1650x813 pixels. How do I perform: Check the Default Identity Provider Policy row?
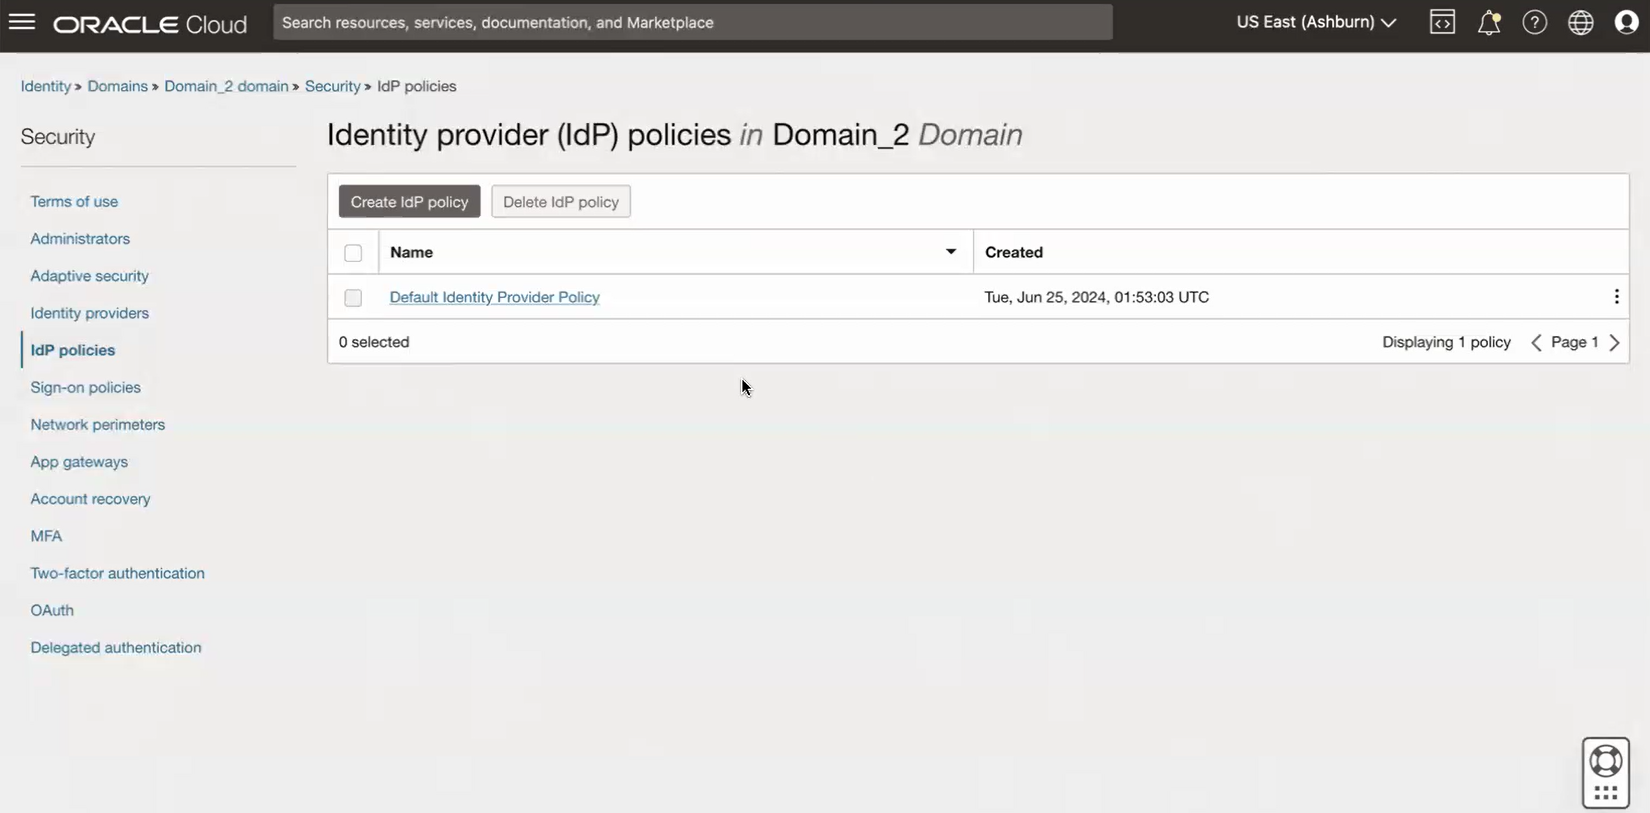point(353,298)
